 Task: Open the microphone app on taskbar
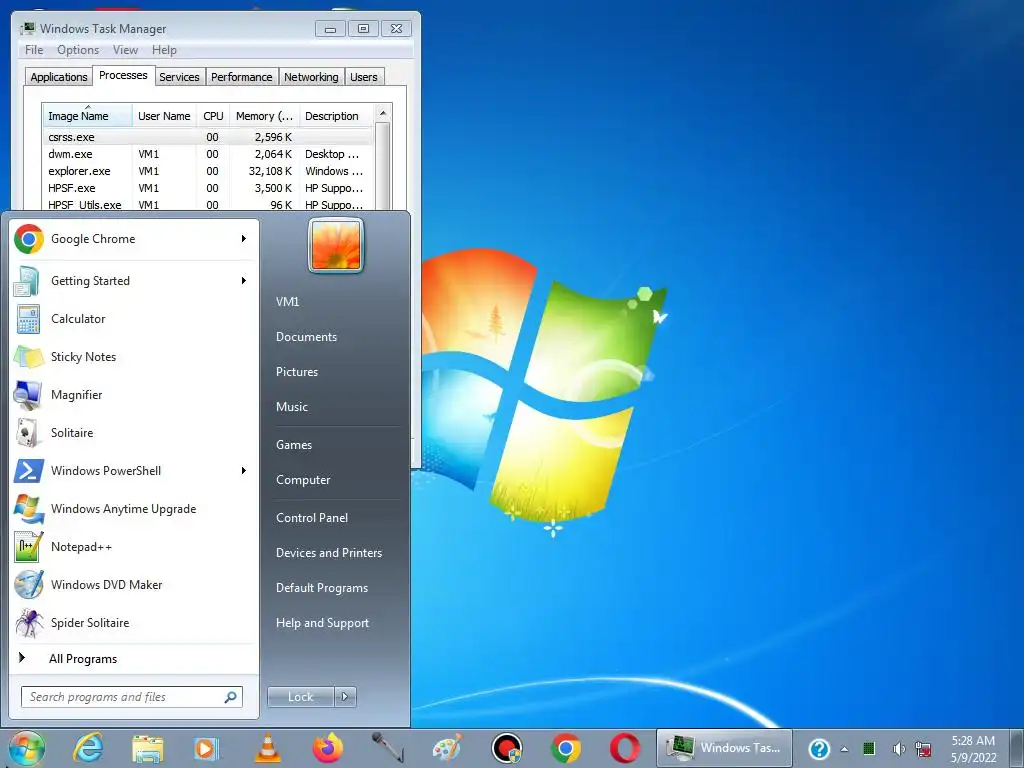coord(387,748)
